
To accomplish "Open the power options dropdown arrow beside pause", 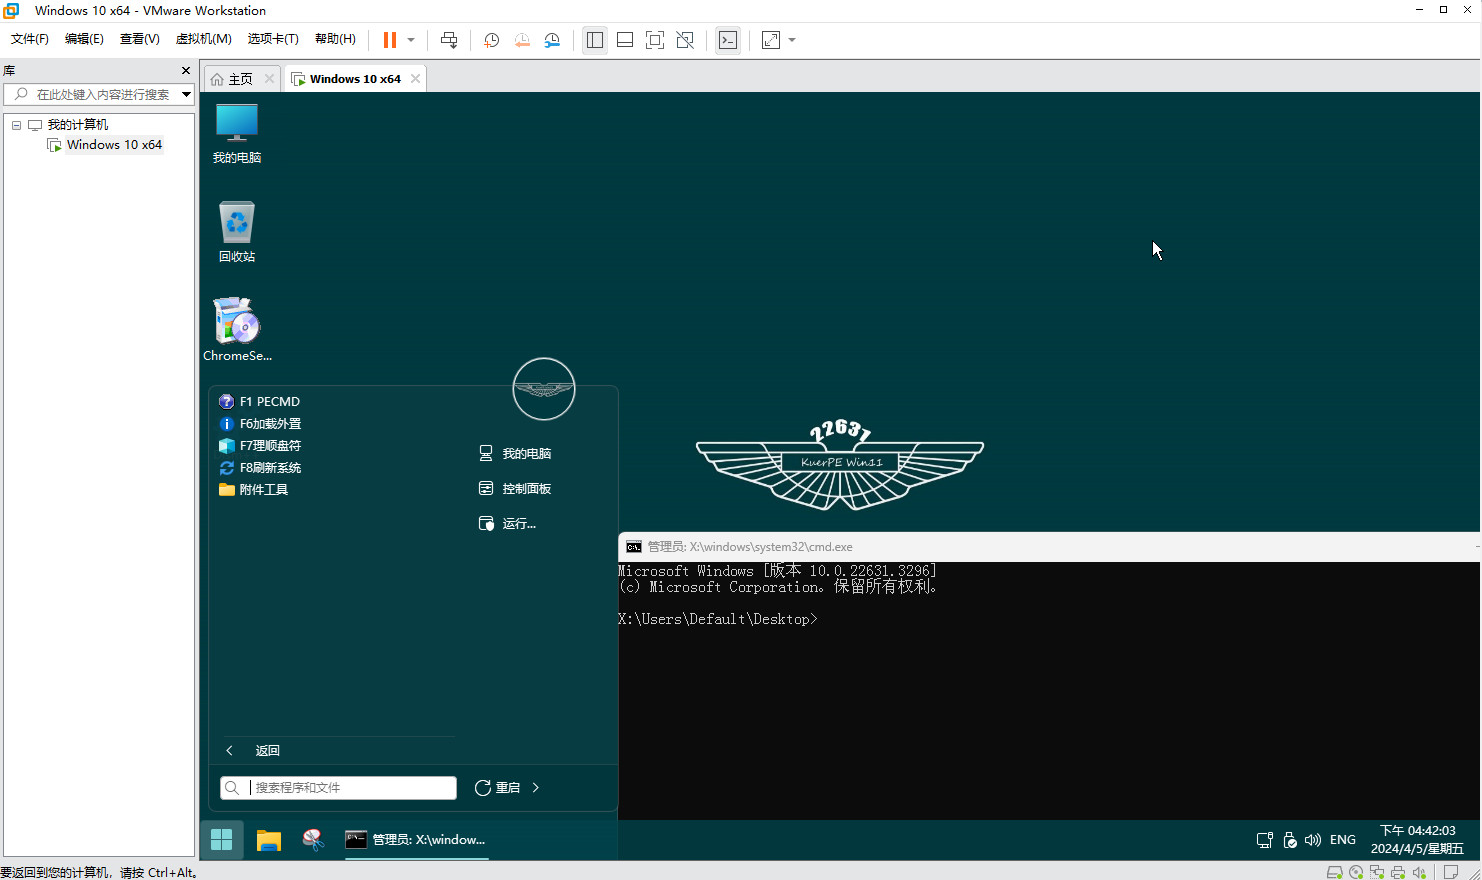I will [411, 40].
